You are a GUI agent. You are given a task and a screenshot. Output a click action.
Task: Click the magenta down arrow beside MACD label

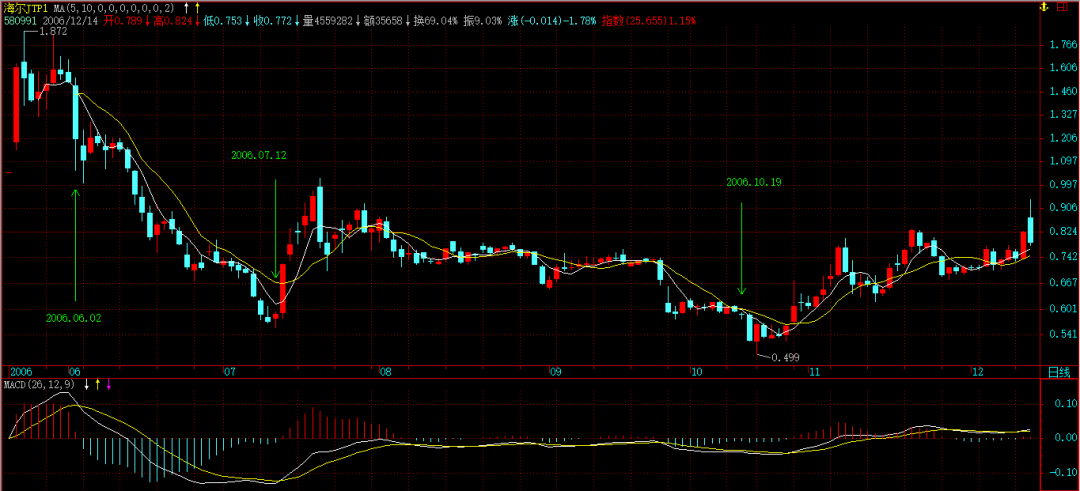click(x=108, y=384)
